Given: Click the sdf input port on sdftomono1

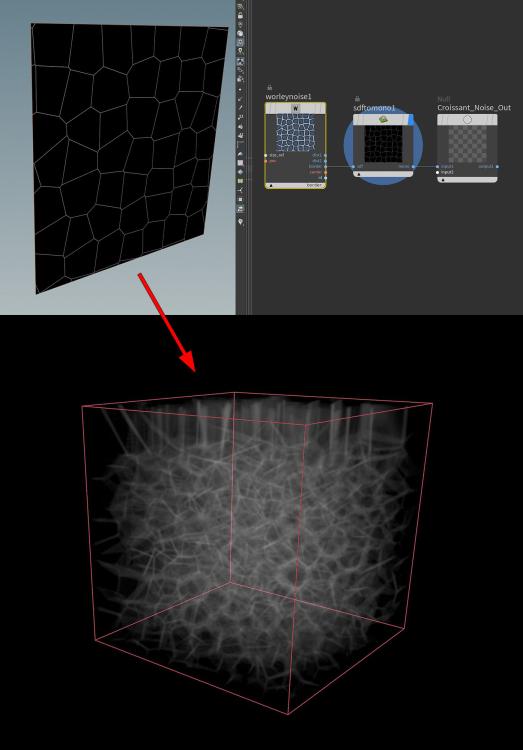Looking at the screenshot, I should [353, 166].
